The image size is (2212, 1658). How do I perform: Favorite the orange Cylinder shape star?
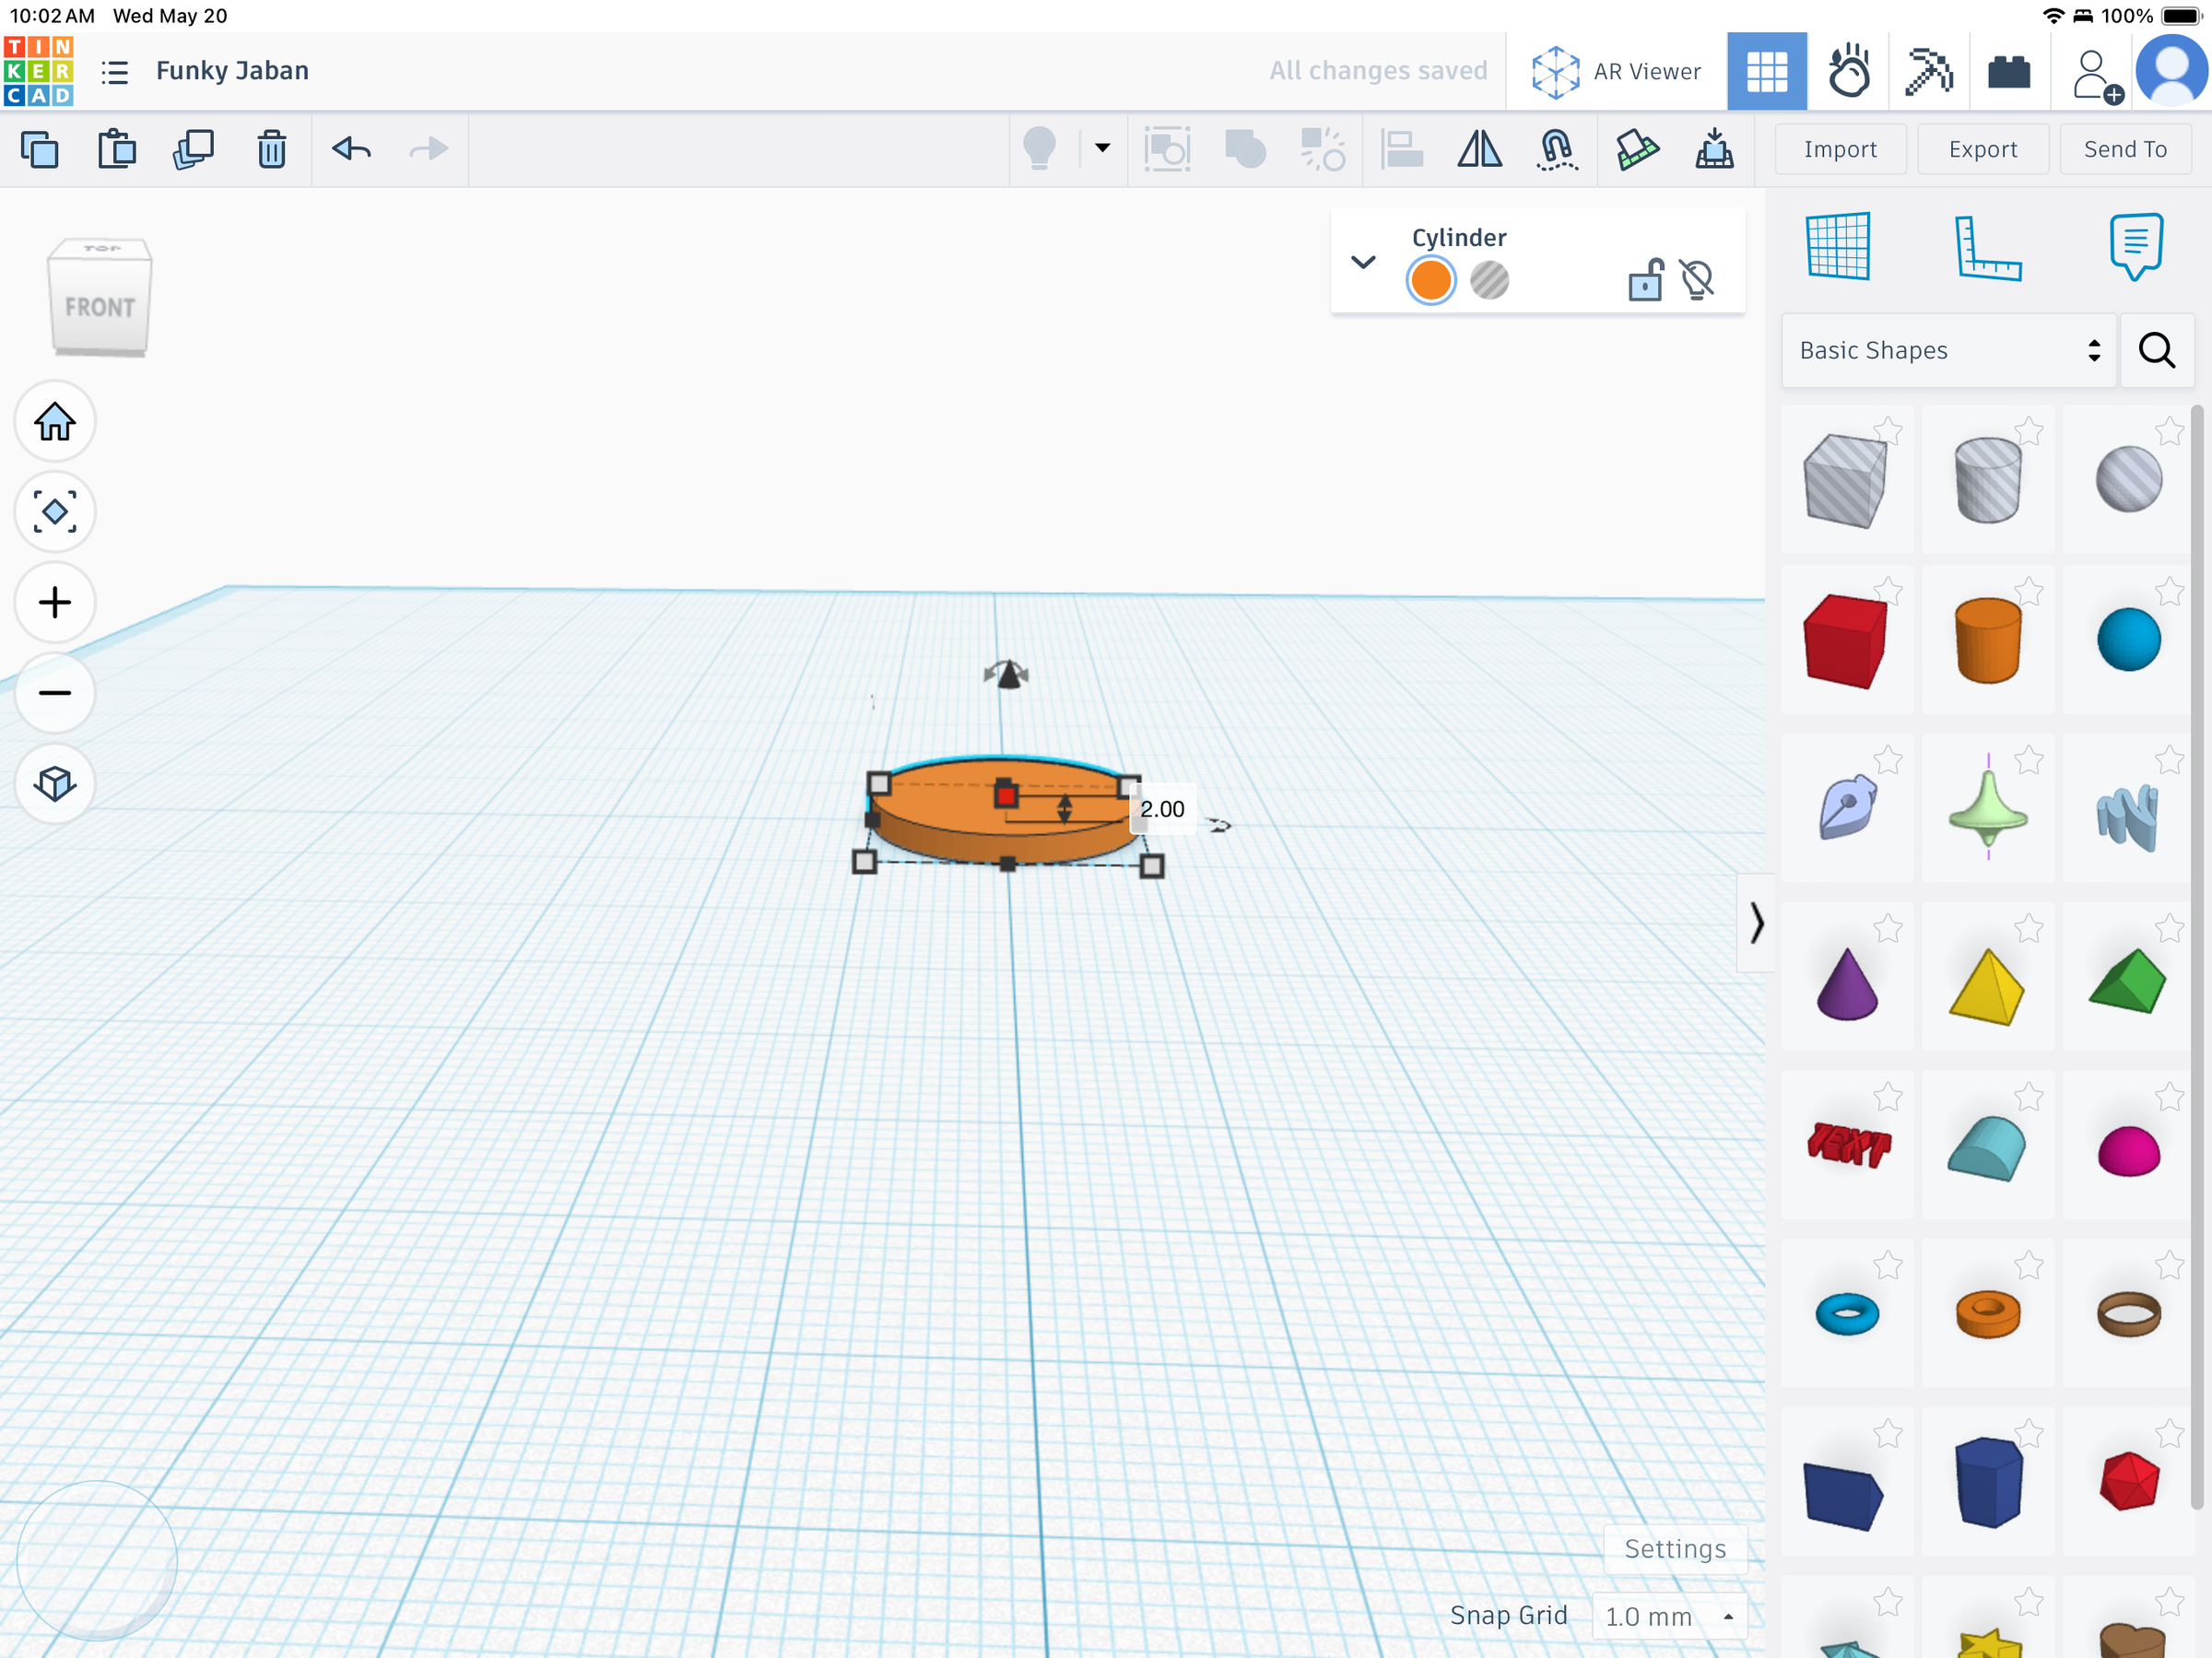(x=2029, y=592)
